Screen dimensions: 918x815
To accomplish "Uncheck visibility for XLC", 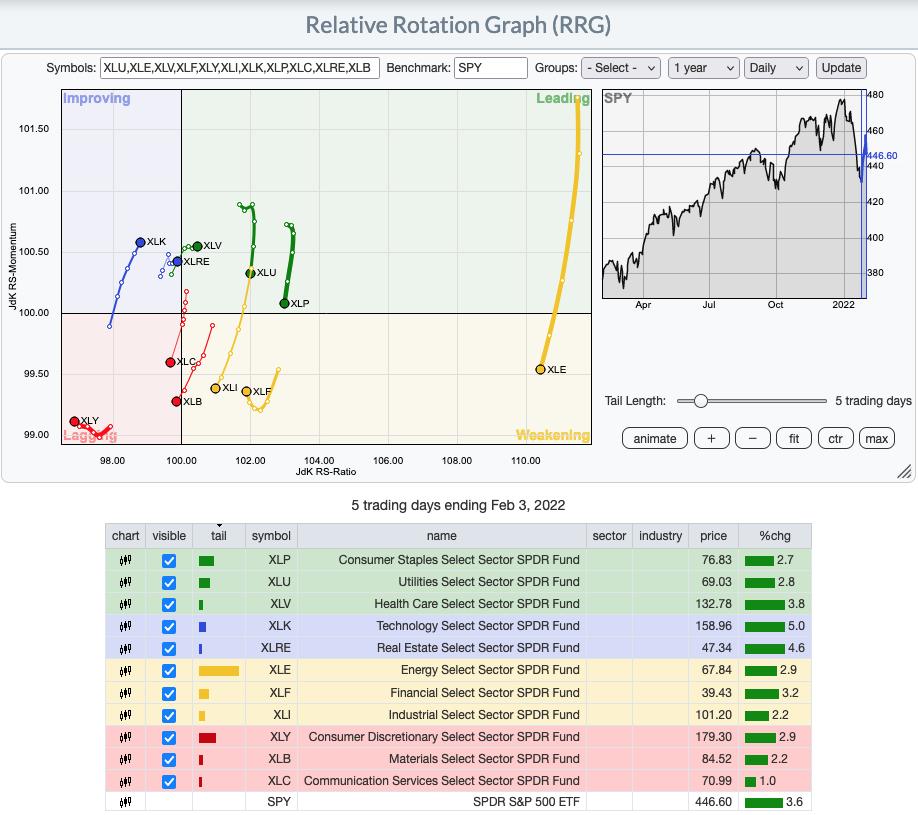I will (x=169, y=782).
